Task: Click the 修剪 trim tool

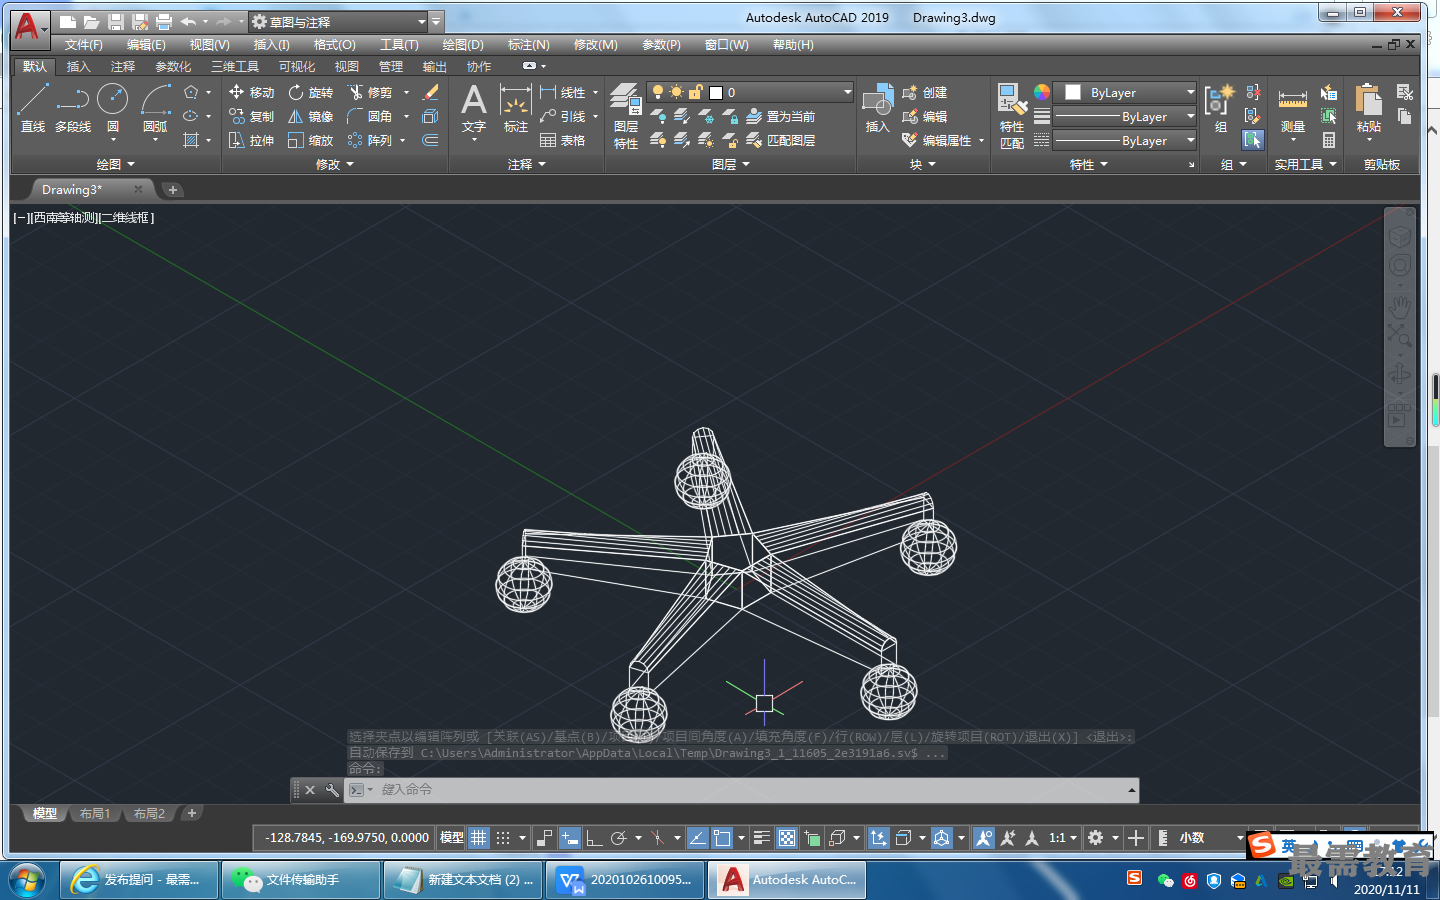Action: point(370,92)
